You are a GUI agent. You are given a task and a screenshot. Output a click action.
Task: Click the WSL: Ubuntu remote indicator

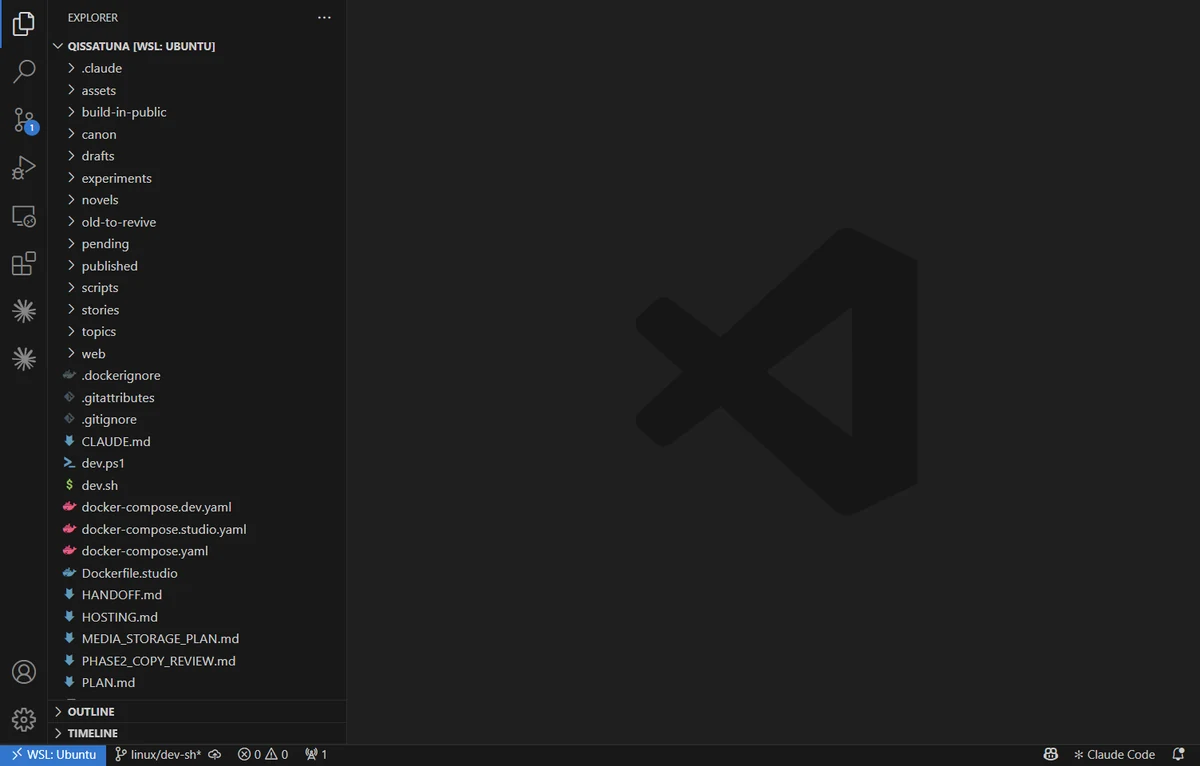(x=54, y=755)
